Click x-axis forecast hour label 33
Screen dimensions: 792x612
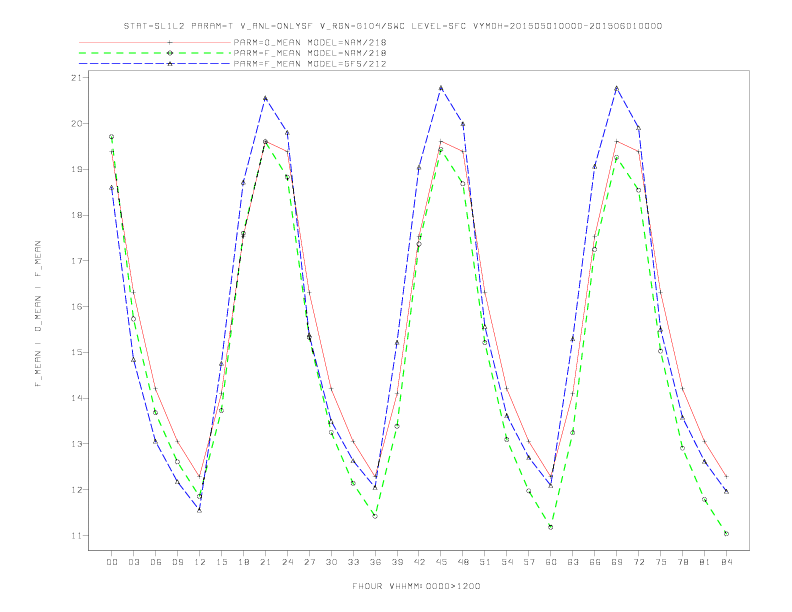pyautogui.click(x=353, y=562)
